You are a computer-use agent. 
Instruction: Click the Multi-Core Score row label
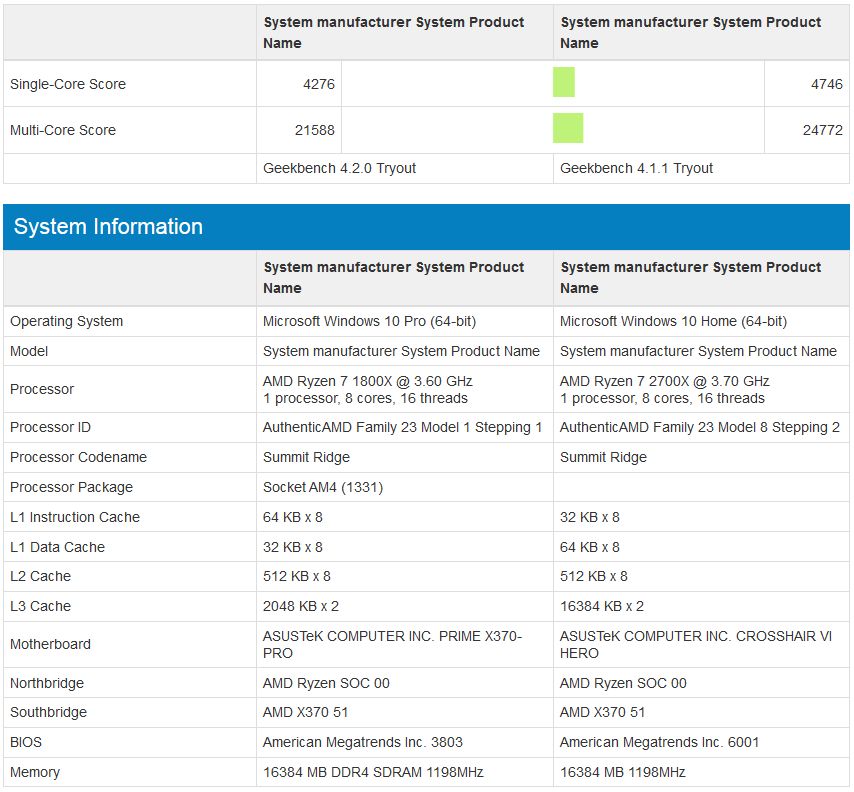pos(63,130)
